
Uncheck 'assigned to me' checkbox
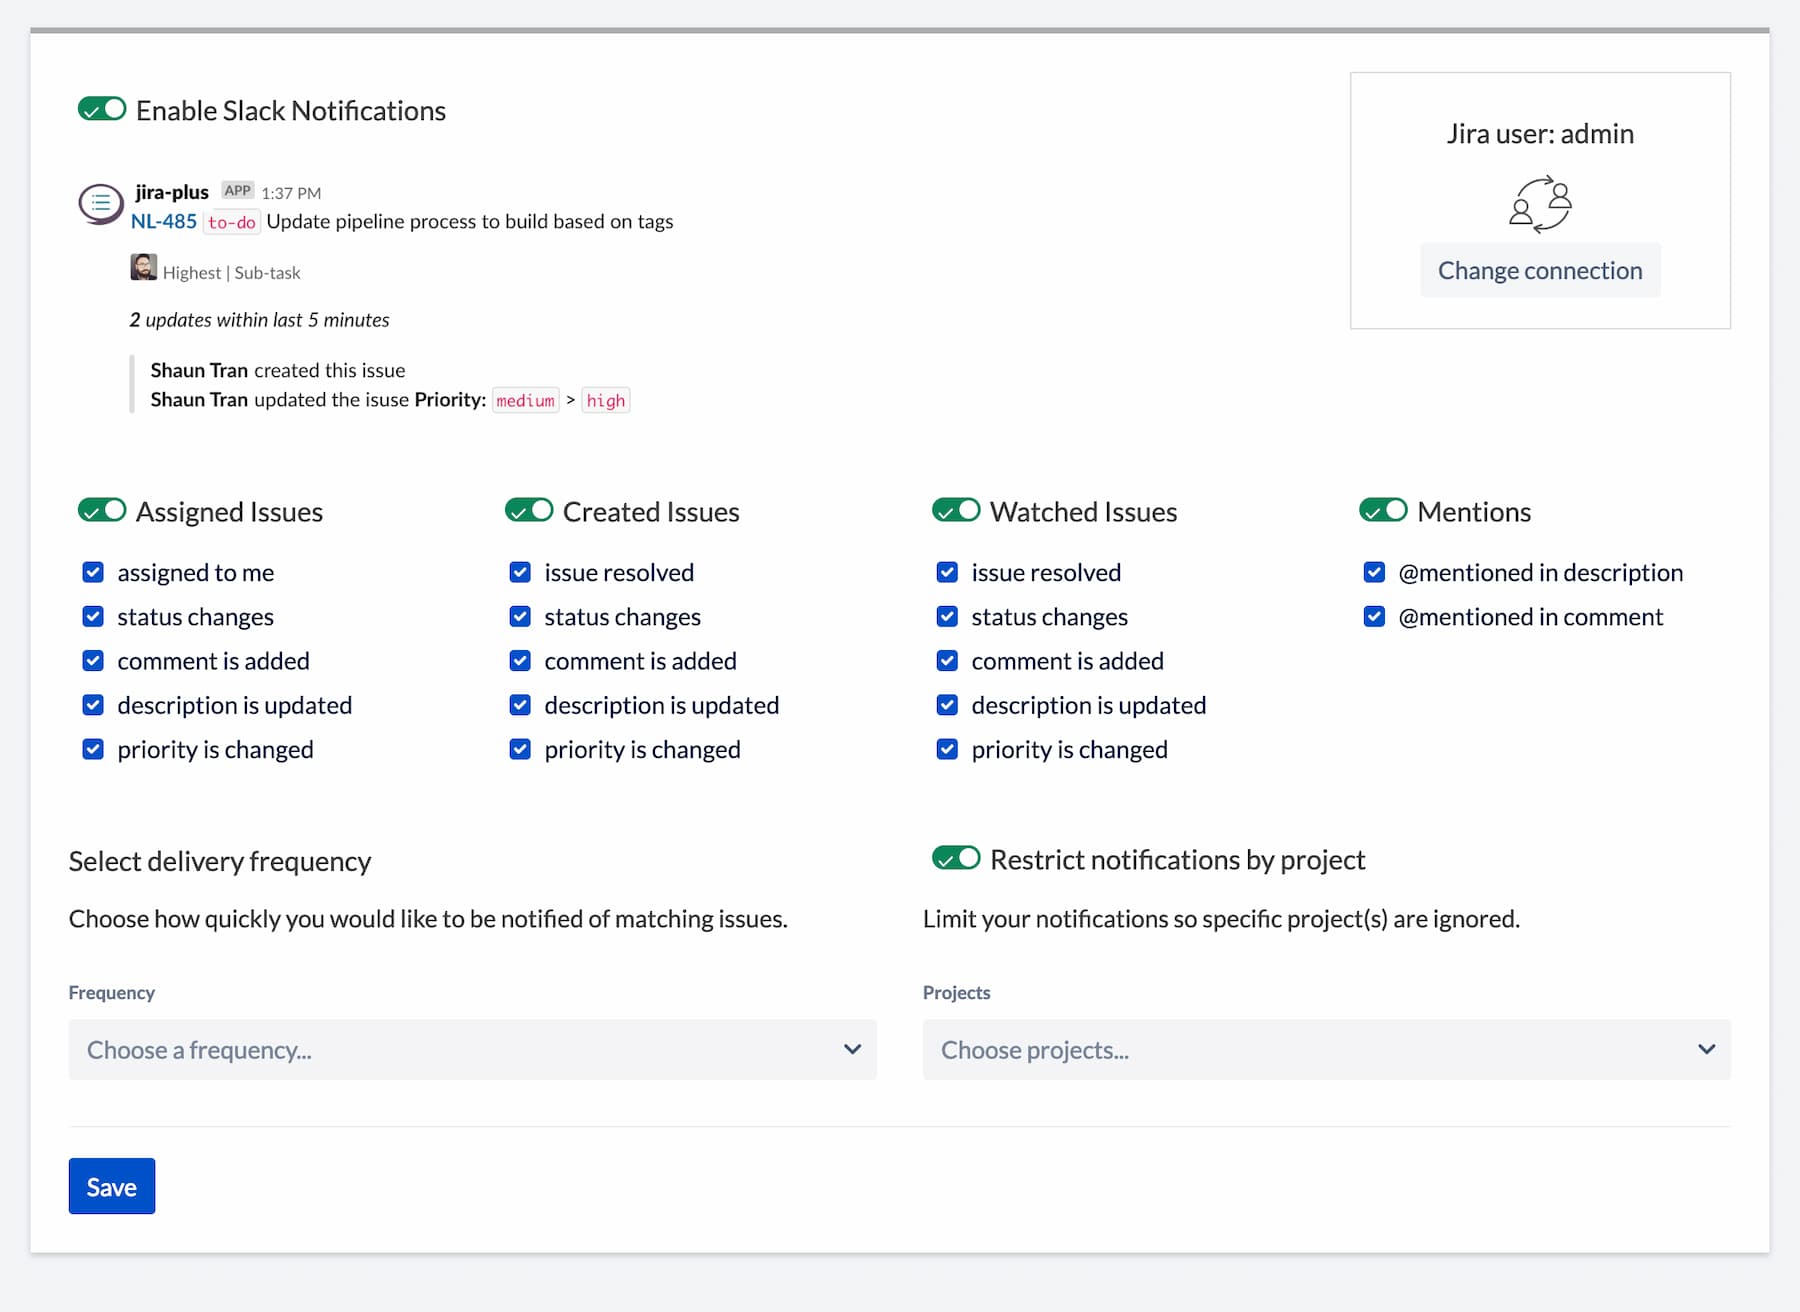click(93, 572)
